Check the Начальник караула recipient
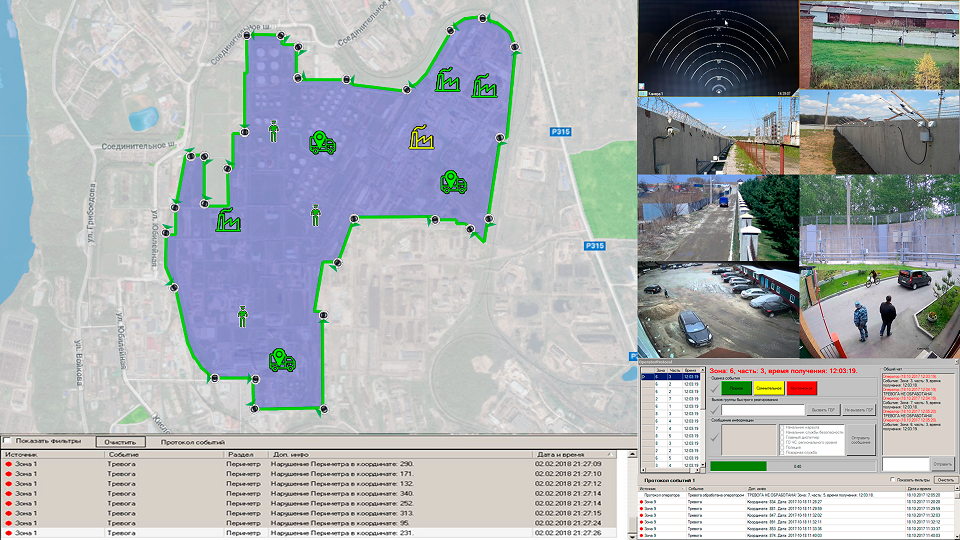960x540 pixels. [x=782, y=427]
